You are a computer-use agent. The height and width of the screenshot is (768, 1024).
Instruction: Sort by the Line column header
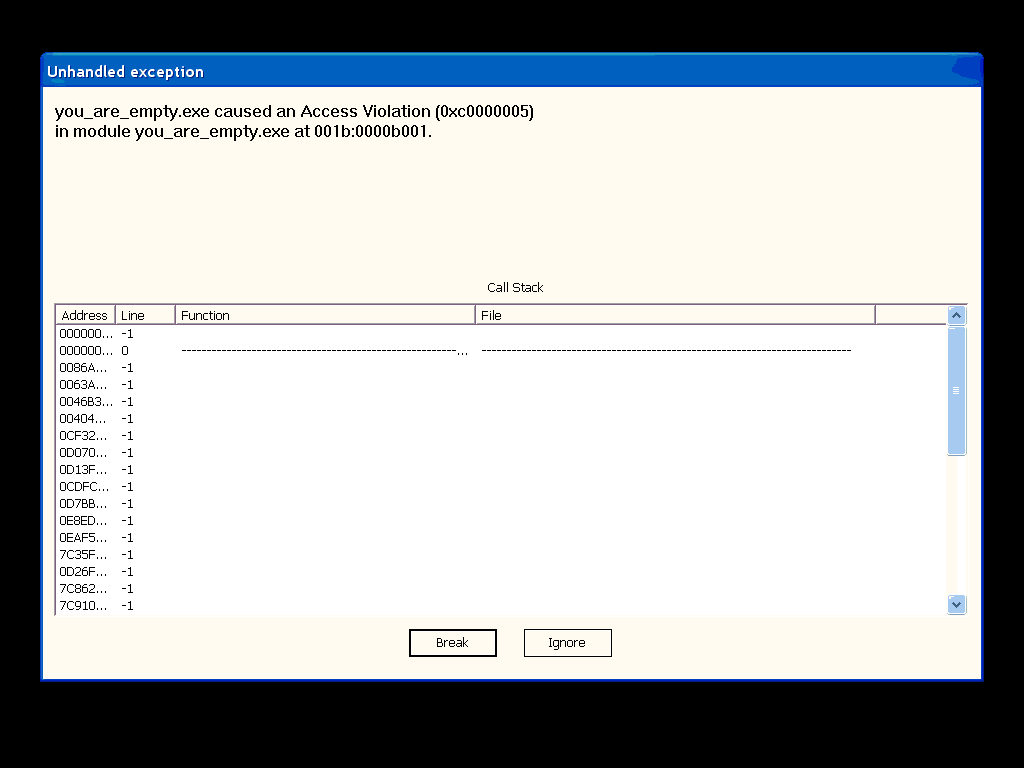(145, 315)
